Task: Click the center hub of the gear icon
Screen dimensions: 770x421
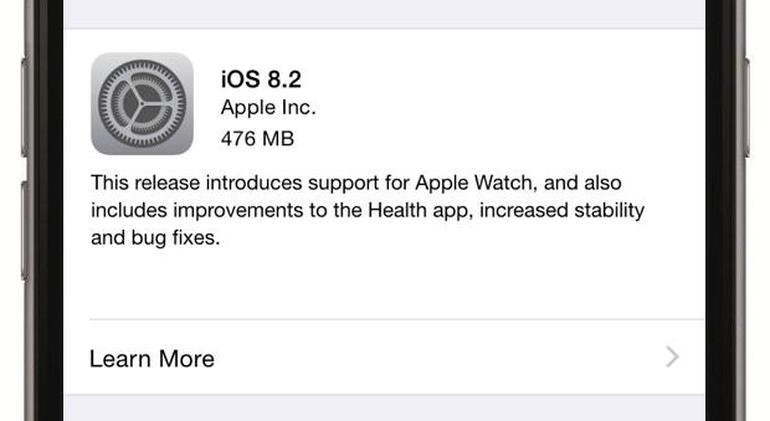Action: pos(141,104)
